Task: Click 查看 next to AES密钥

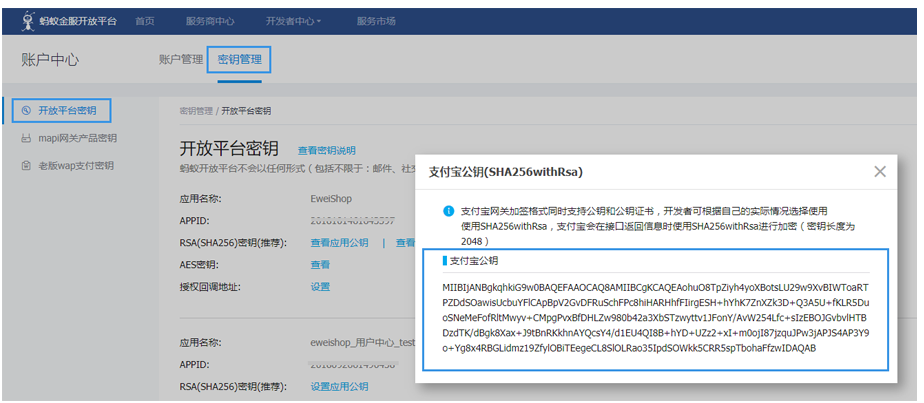Action: pyautogui.click(x=320, y=265)
